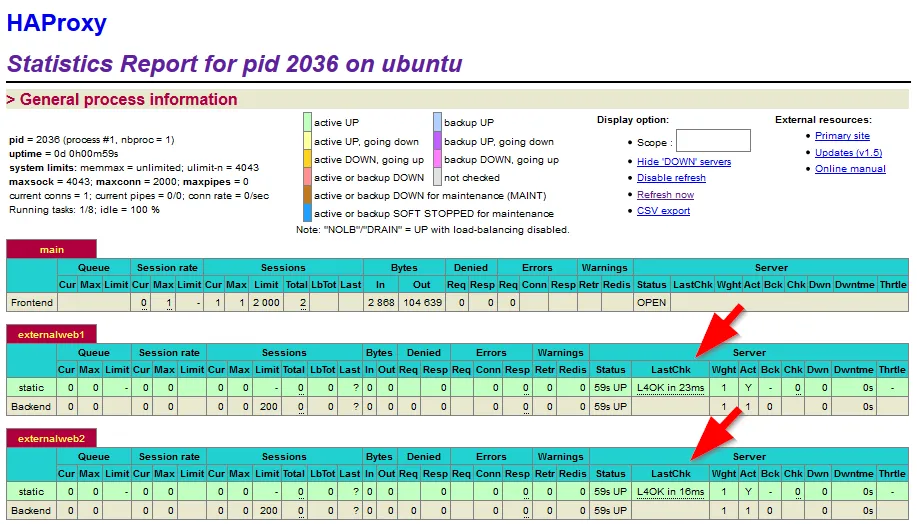This screenshot has height=524, width=917.
Task: Click 'pid = 2036 (process #1, nbproc = 1)' text
Action: click(92, 140)
